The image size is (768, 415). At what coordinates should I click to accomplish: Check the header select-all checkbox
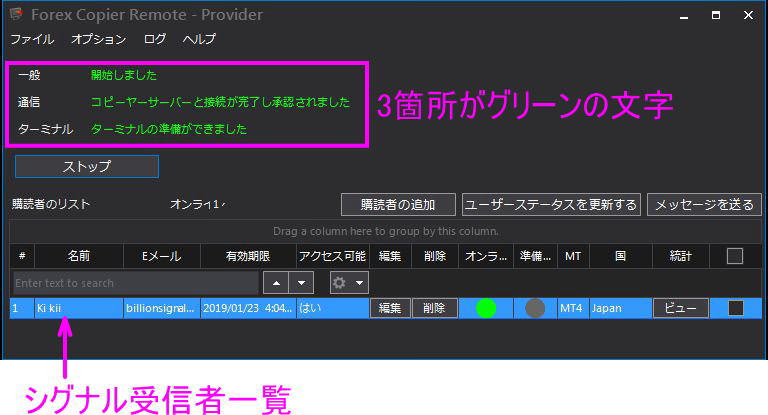point(735,256)
